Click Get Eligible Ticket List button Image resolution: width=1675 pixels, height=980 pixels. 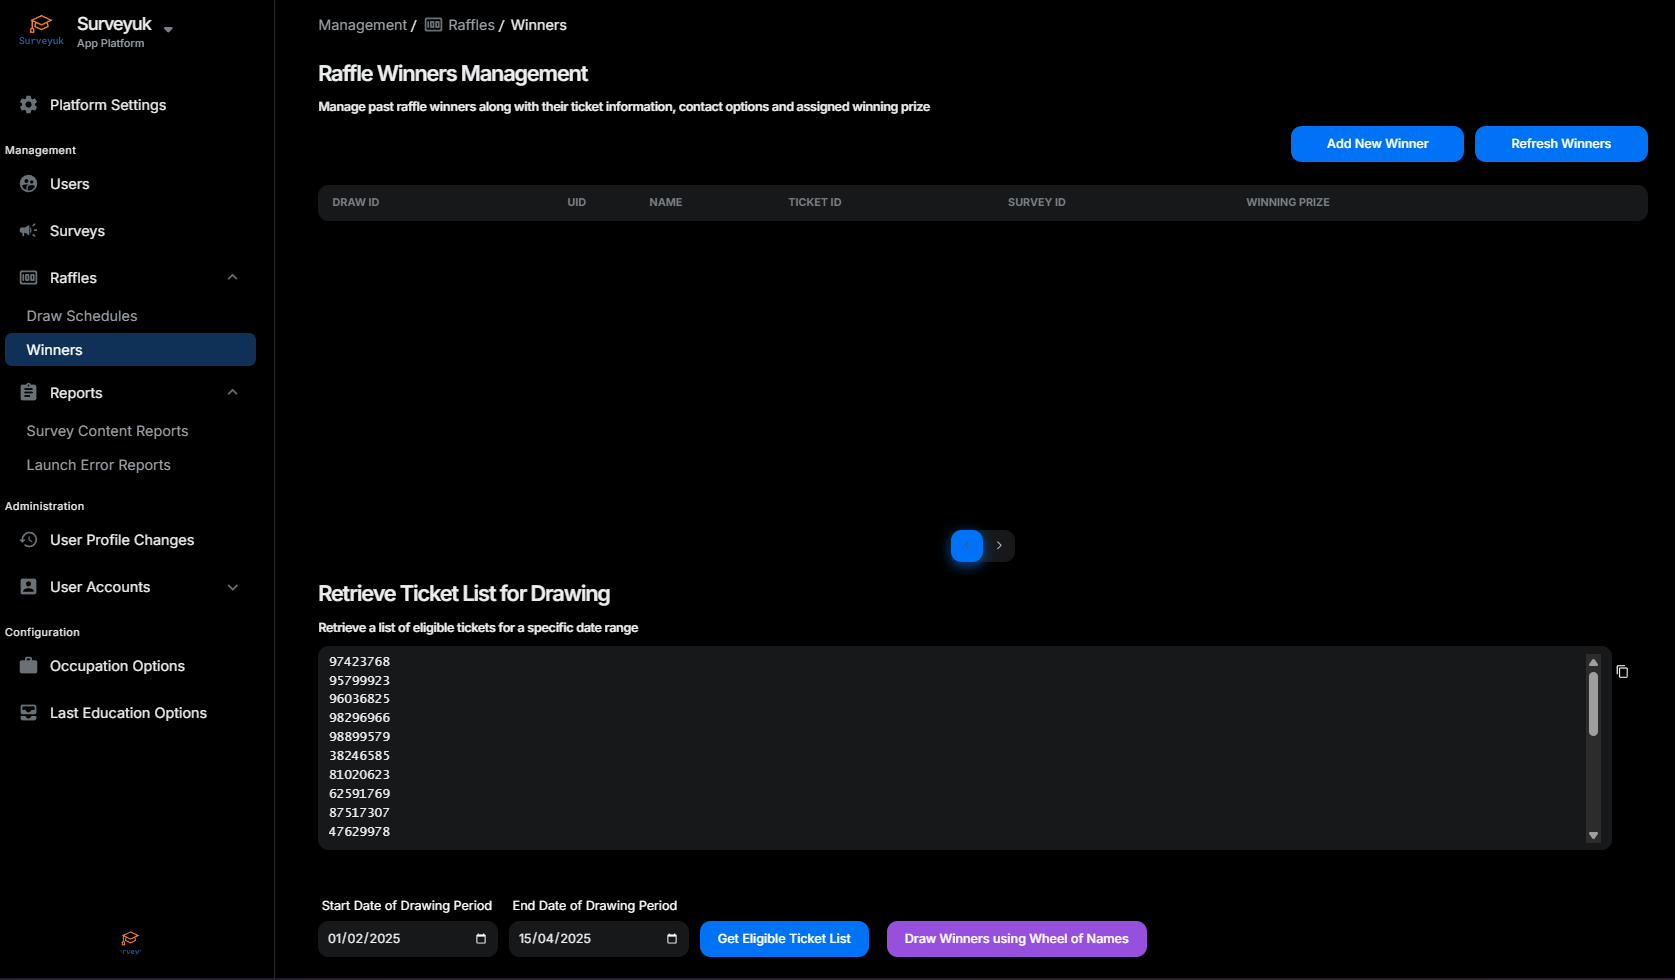click(x=783, y=939)
